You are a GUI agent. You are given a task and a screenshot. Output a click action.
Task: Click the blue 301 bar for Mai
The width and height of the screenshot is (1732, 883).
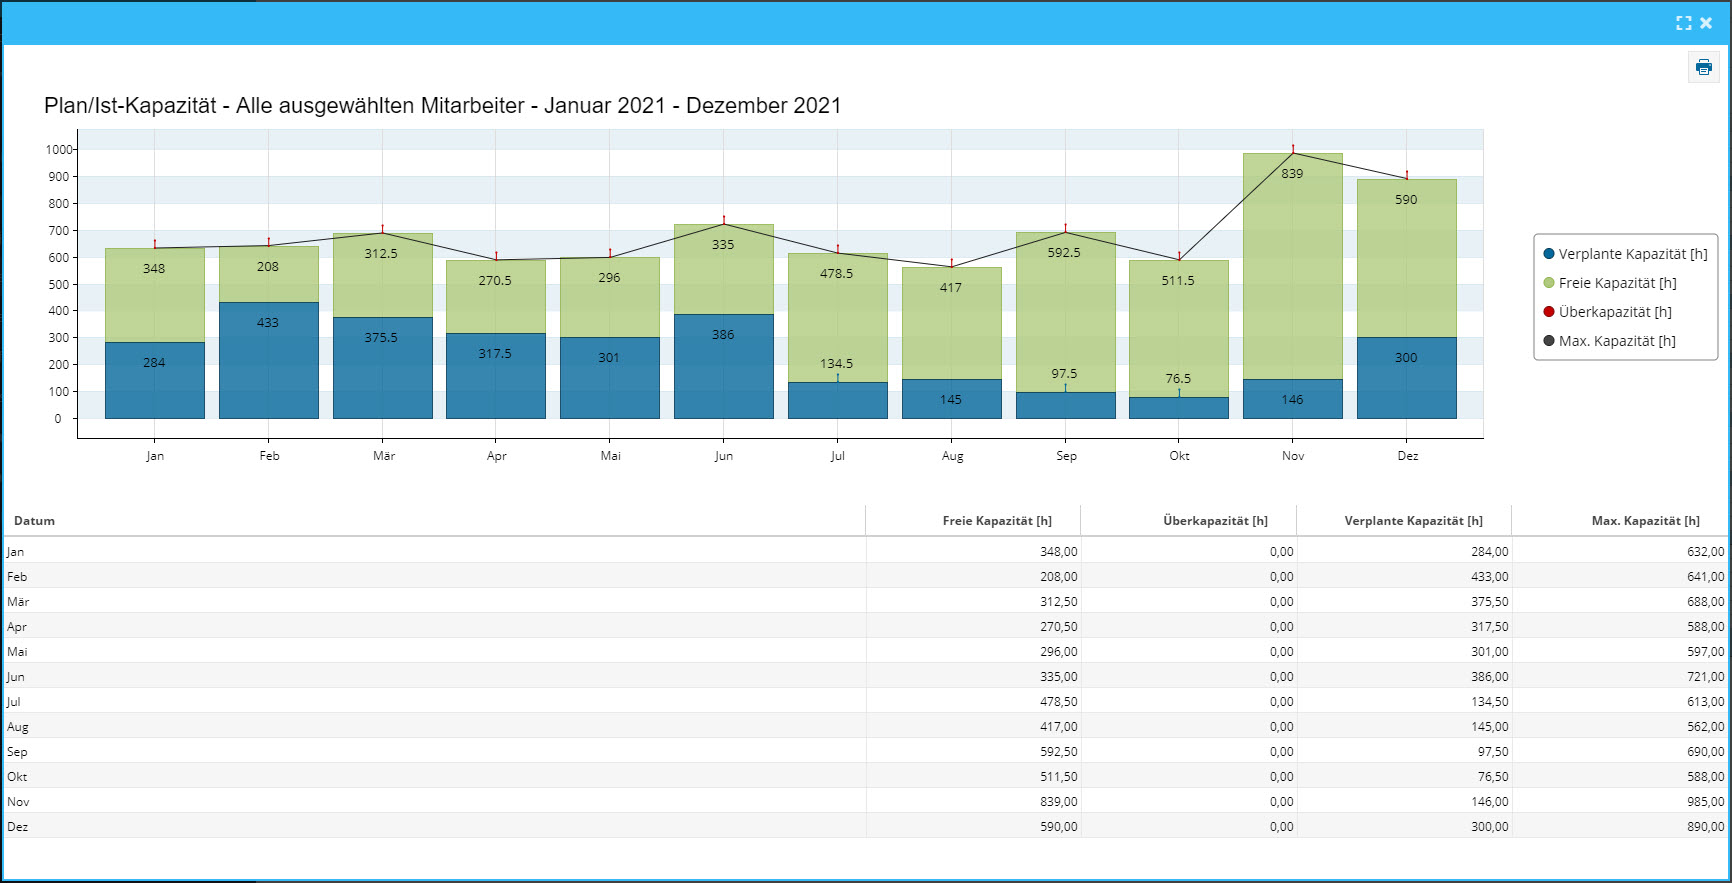(610, 377)
